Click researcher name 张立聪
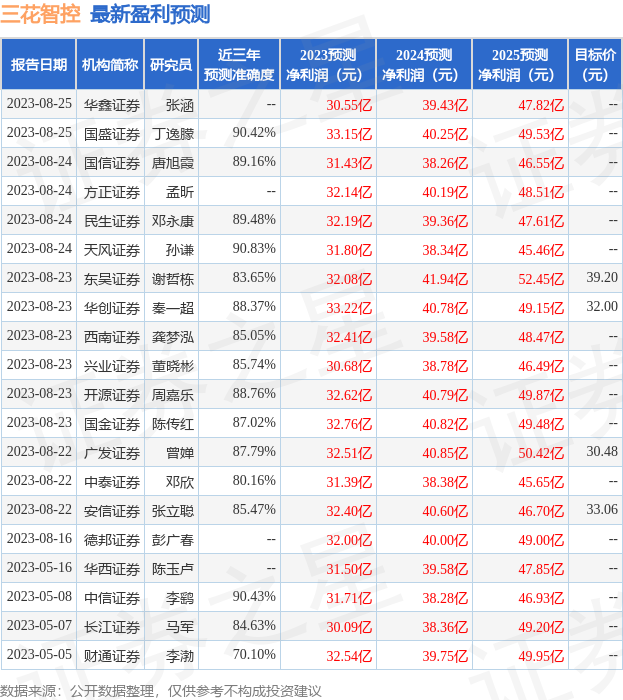 coord(173,512)
